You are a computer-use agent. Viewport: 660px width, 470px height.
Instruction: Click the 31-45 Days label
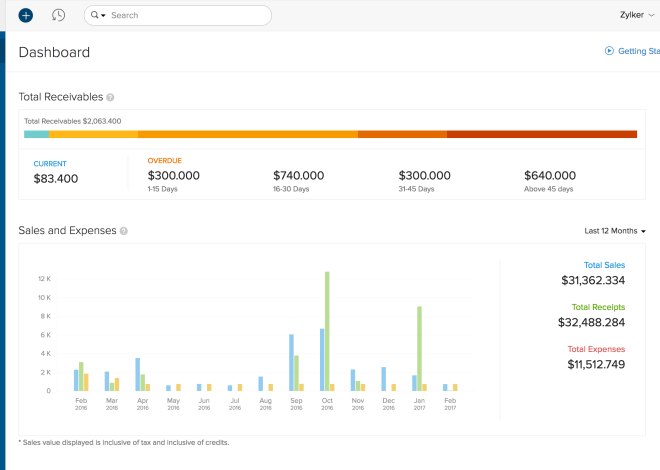[x=416, y=189]
